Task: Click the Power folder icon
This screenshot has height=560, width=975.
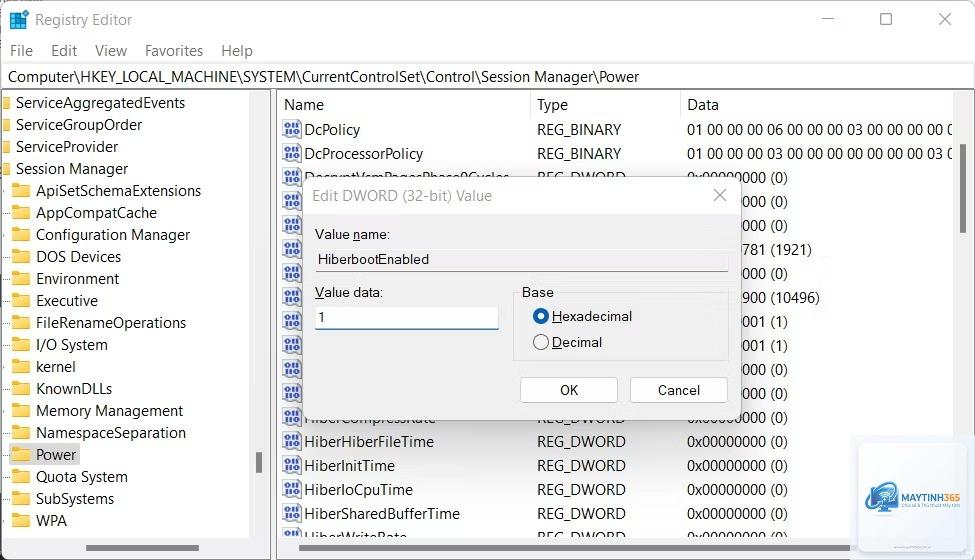Action: coord(21,454)
